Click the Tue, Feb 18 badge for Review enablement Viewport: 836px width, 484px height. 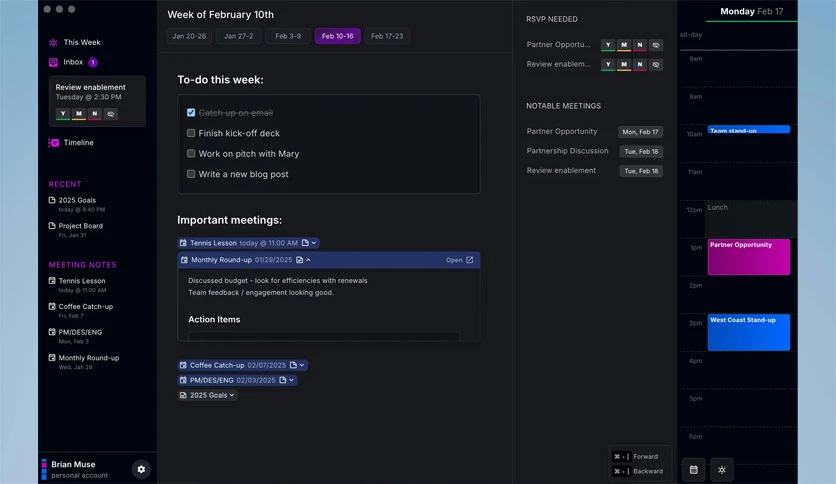(x=641, y=171)
